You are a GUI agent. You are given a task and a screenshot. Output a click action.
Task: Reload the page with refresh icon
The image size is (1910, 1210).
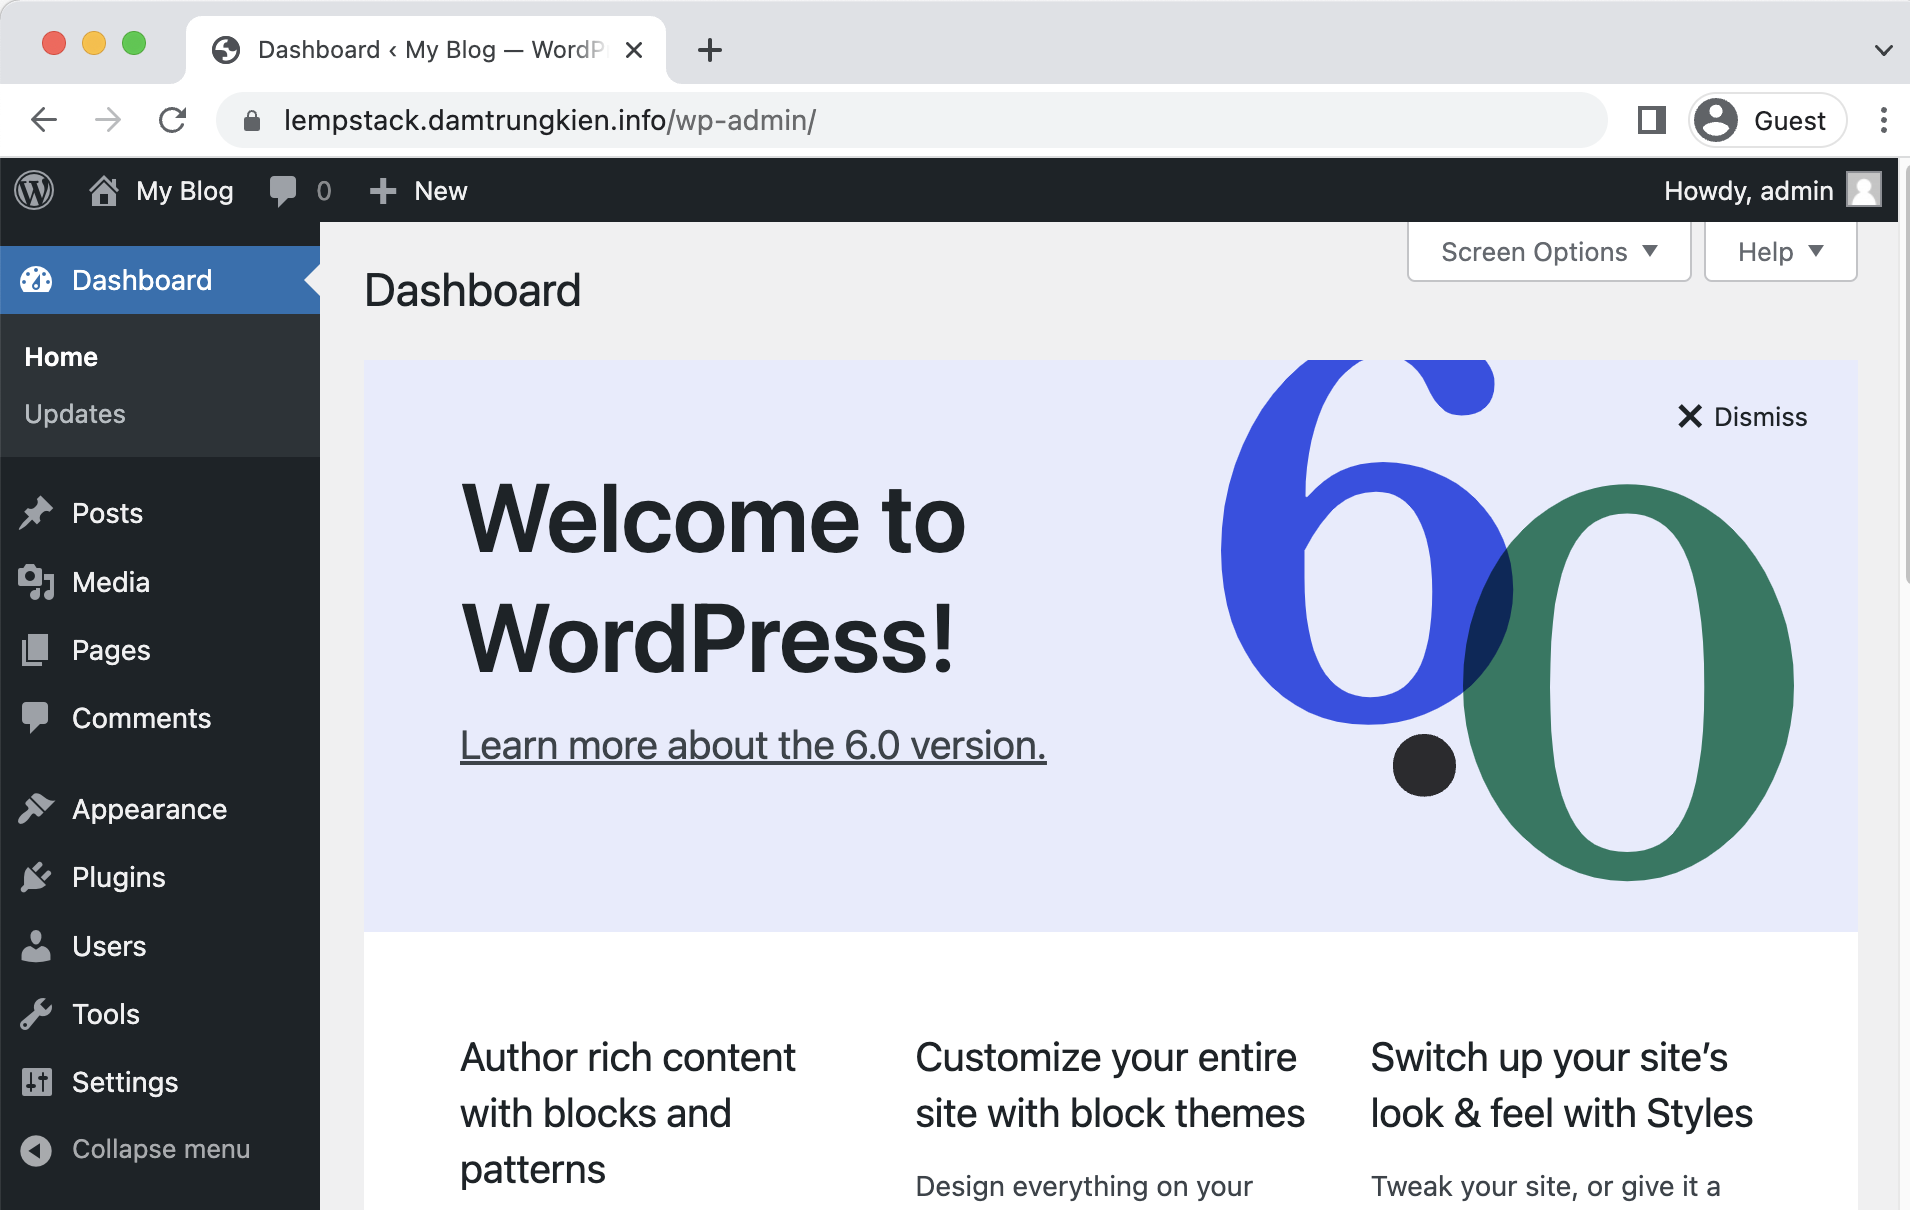(172, 120)
